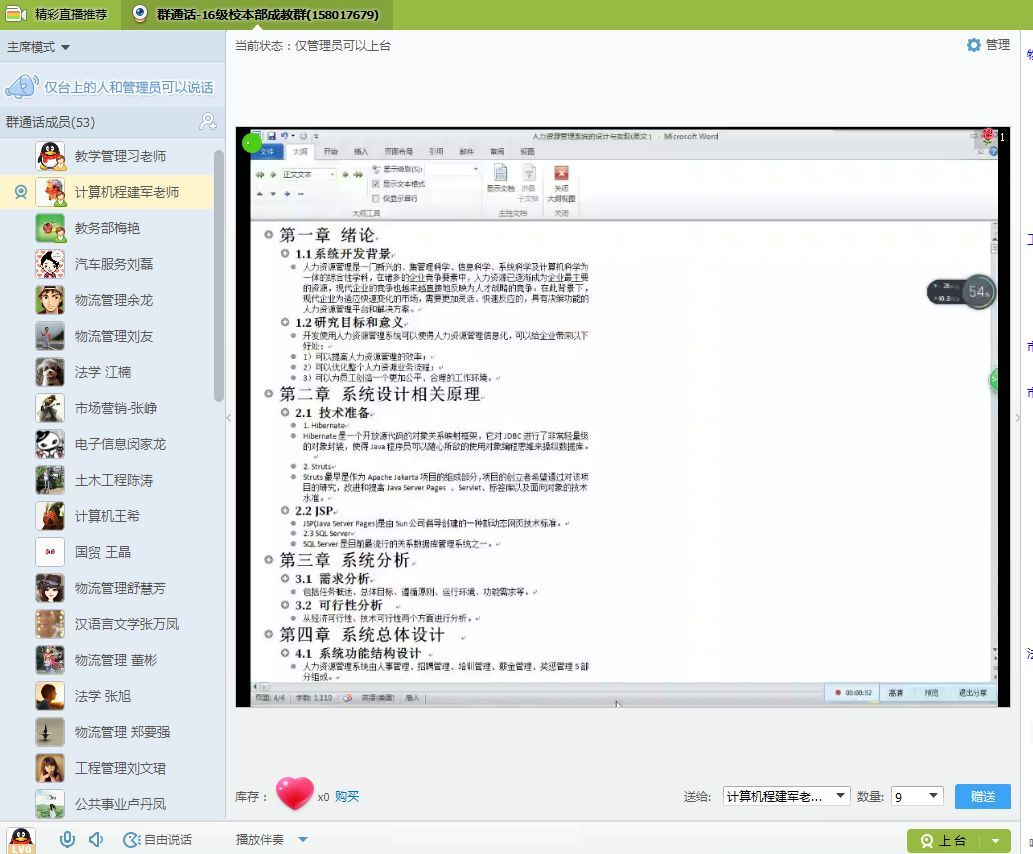Expand the 上台 button arrow
This screenshot has height=854, width=1033.
tap(995, 841)
